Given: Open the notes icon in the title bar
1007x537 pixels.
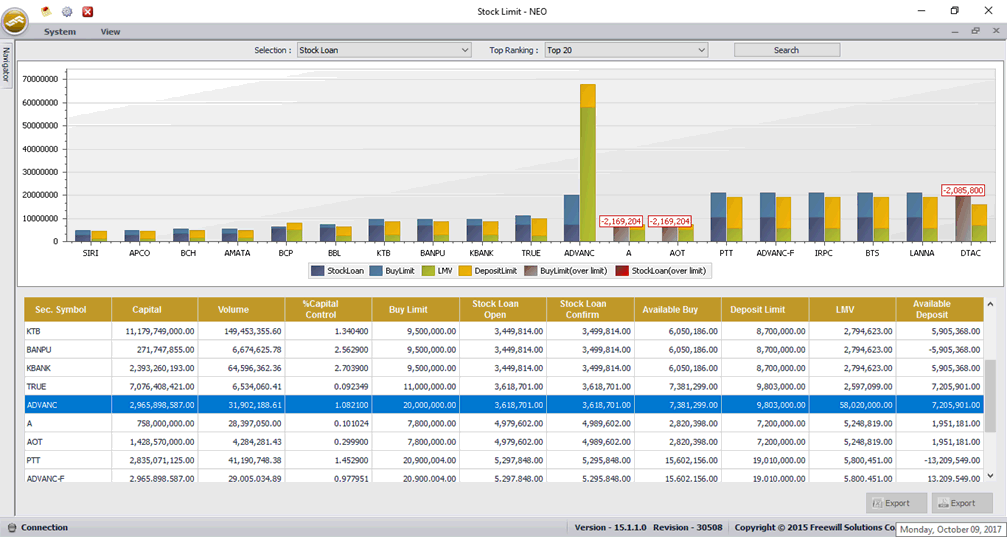Looking at the screenshot, I should 46,11.
